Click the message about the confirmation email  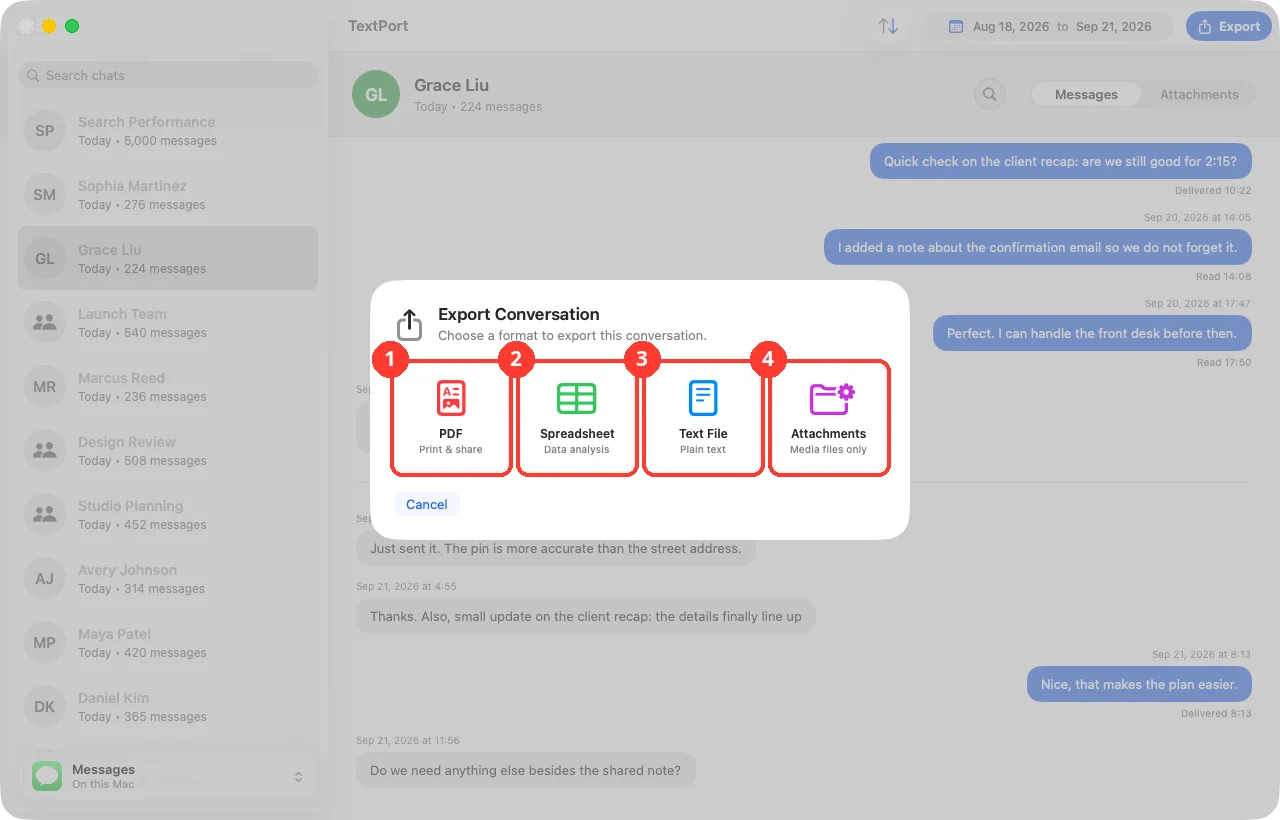[x=1038, y=247]
